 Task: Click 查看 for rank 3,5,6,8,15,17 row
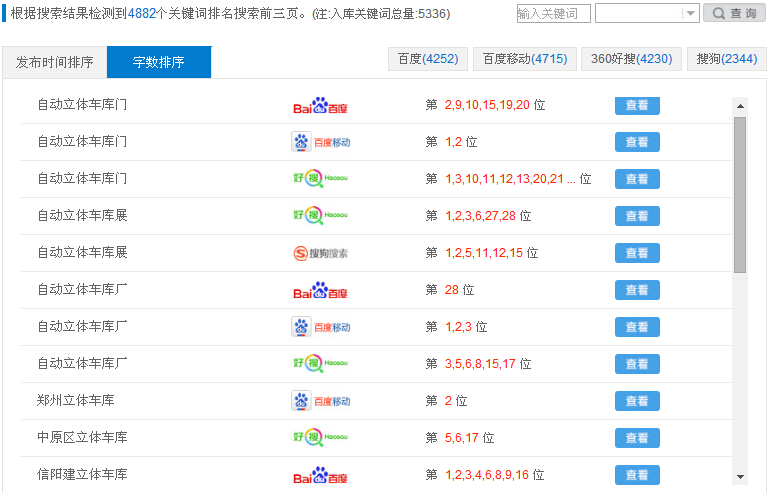point(637,364)
